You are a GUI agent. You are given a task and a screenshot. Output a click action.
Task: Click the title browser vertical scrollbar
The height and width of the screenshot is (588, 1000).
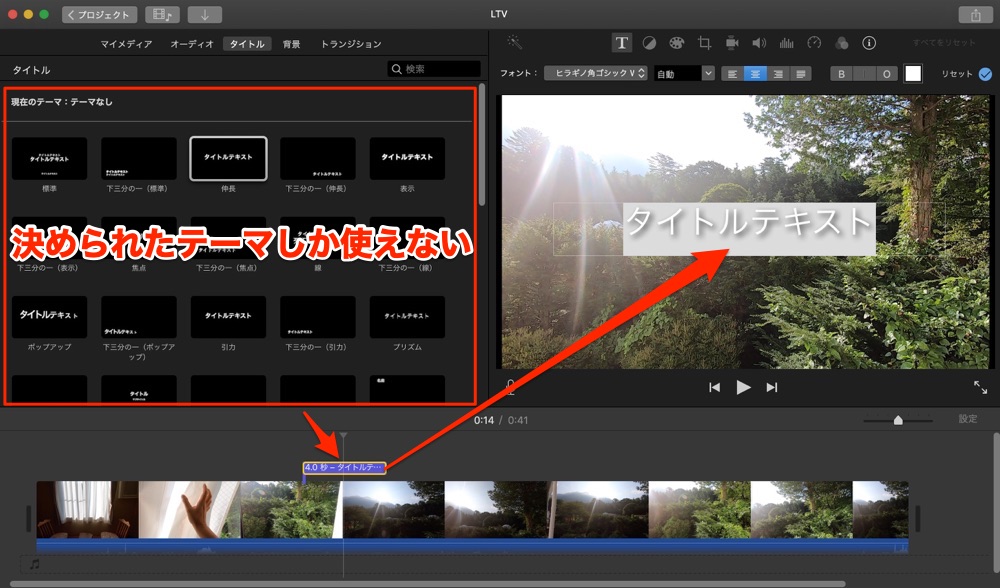[482, 145]
